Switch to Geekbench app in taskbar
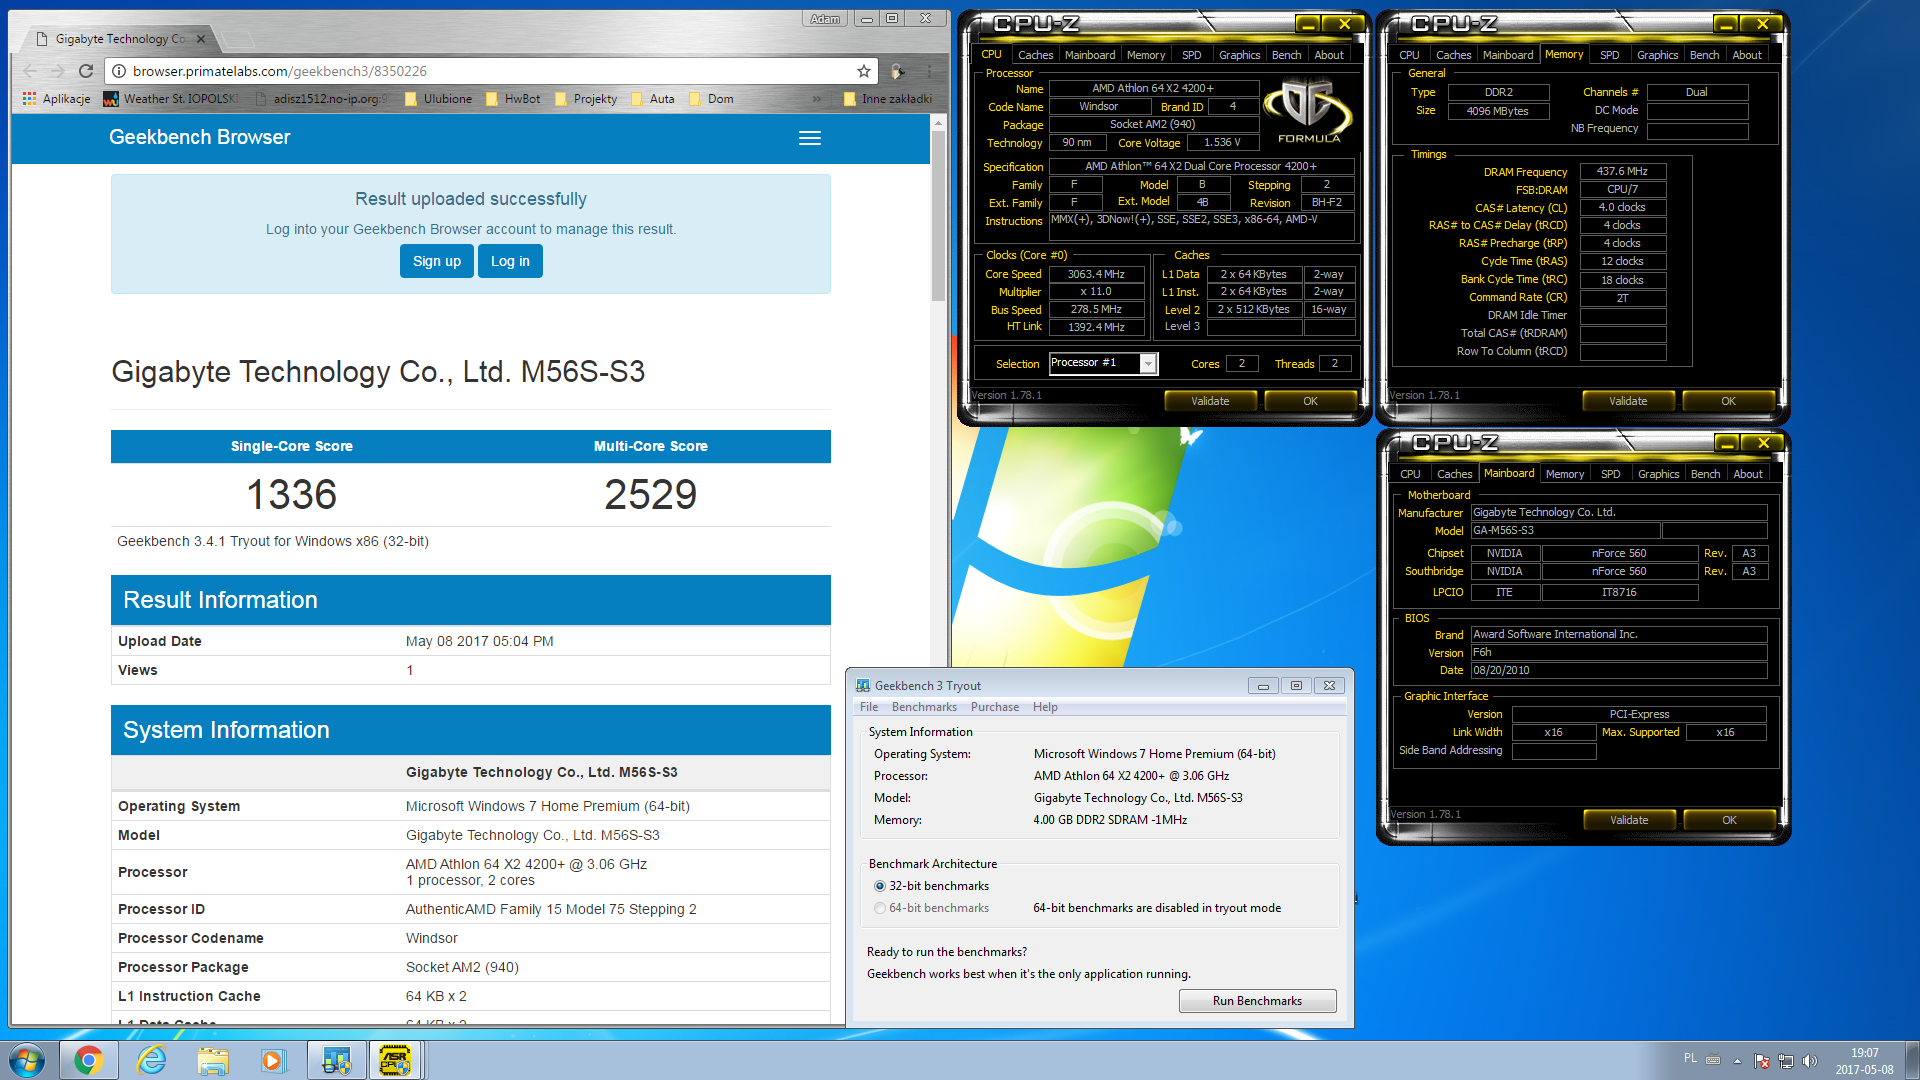The image size is (1920, 1080). coord(336,1060)
